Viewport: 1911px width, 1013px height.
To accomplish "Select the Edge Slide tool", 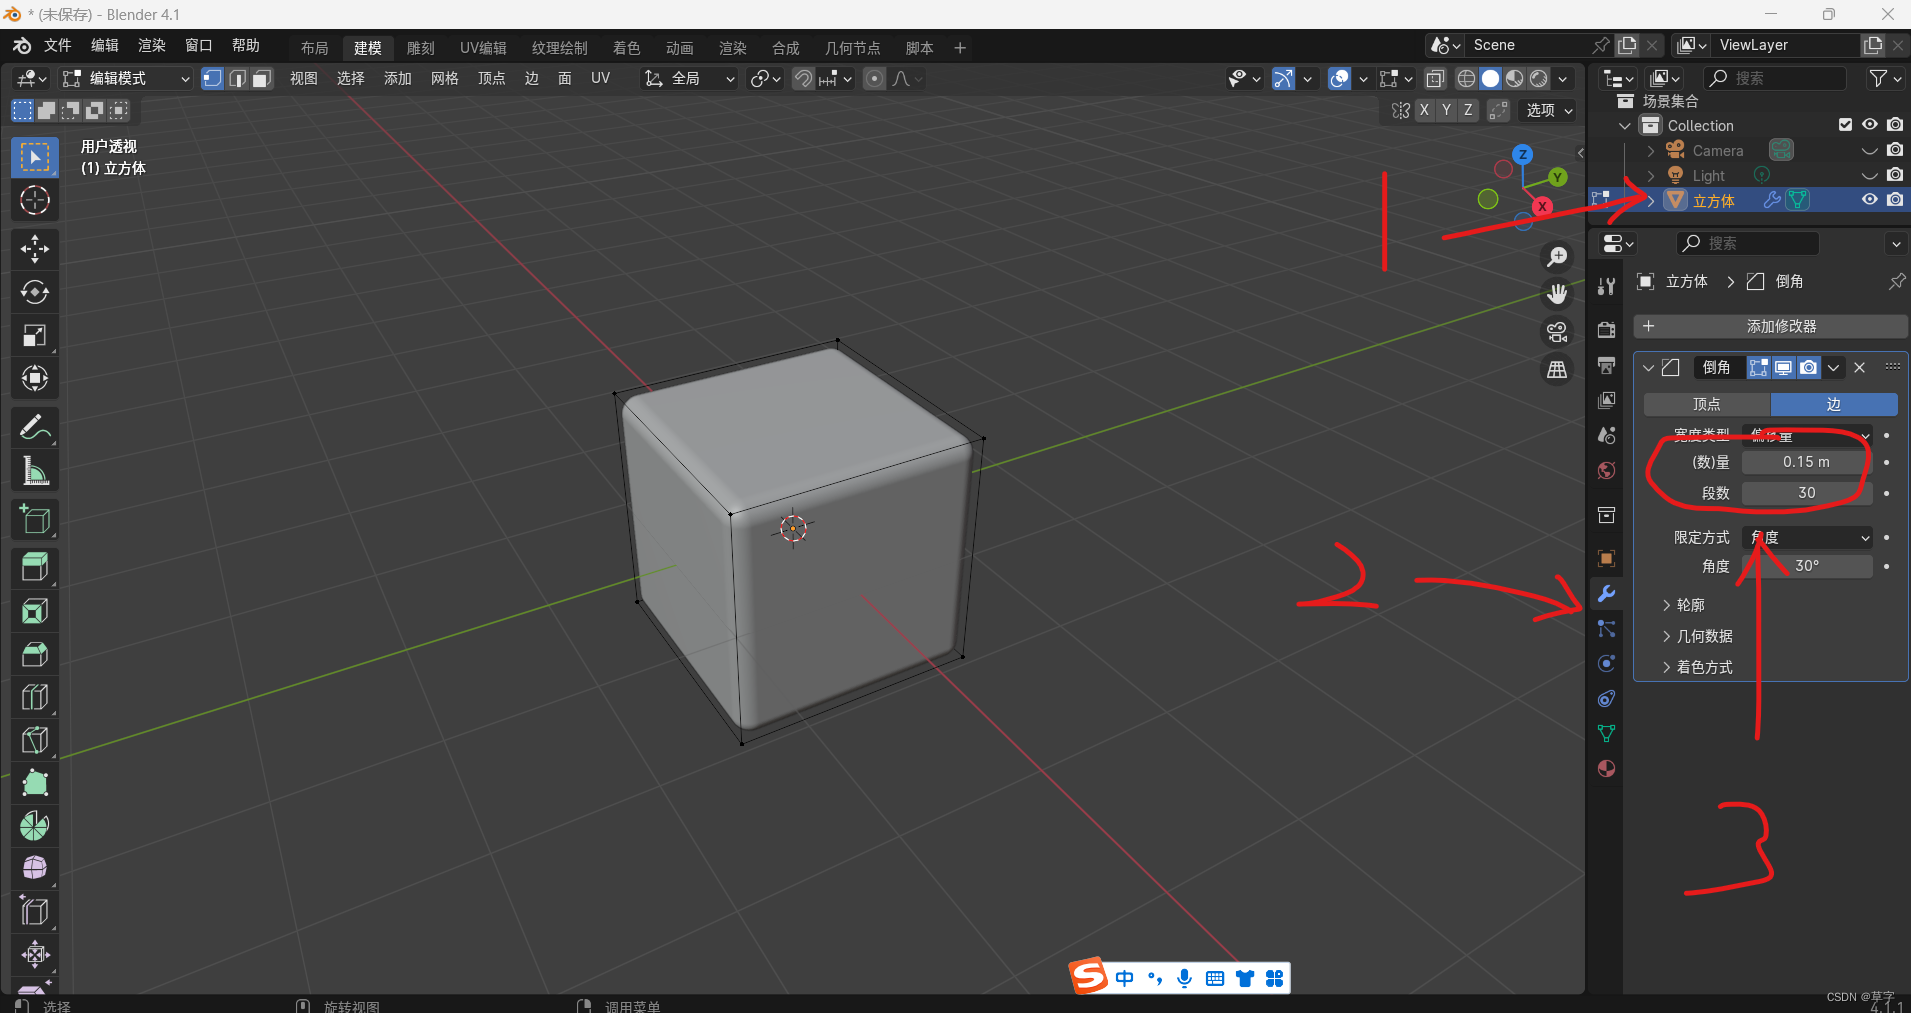I will tap(35, 911).
